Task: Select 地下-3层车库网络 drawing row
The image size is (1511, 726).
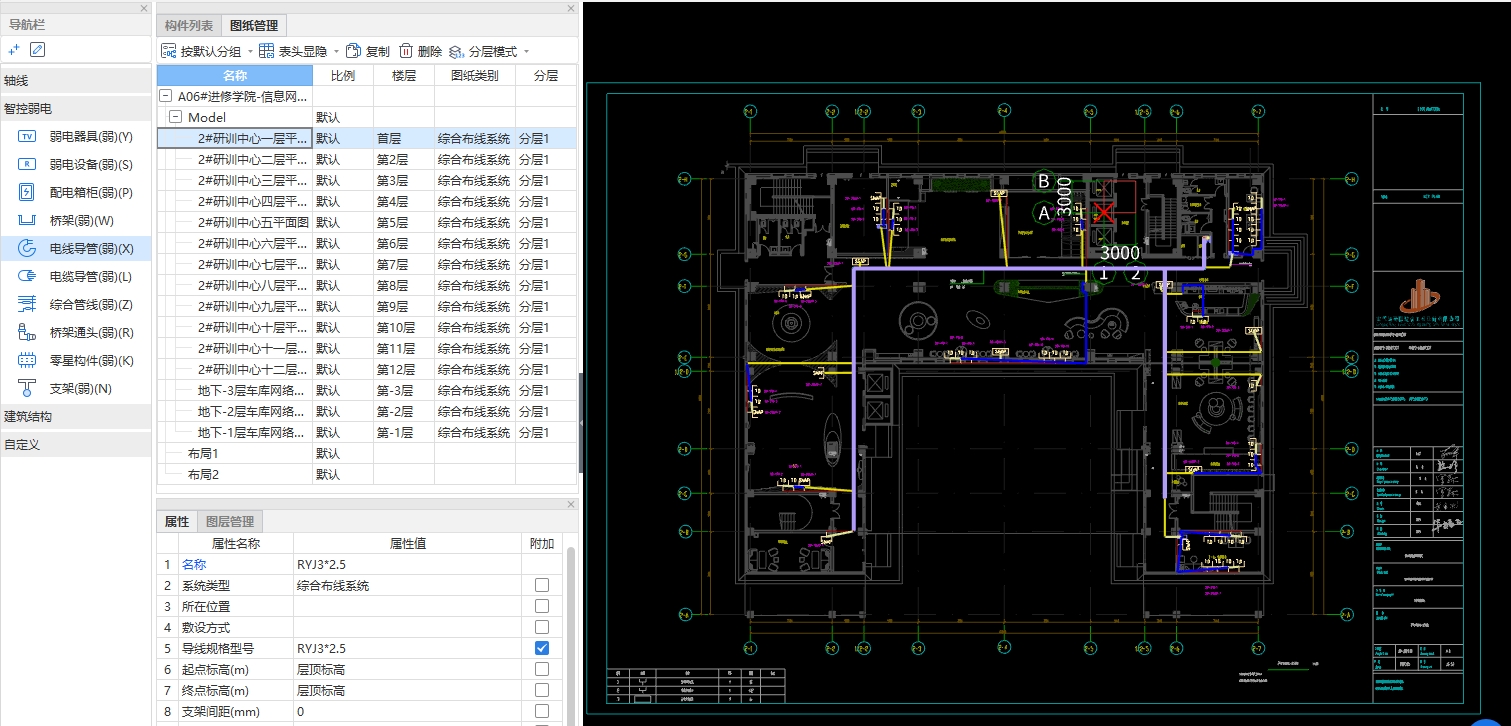Action: (367, 390)
